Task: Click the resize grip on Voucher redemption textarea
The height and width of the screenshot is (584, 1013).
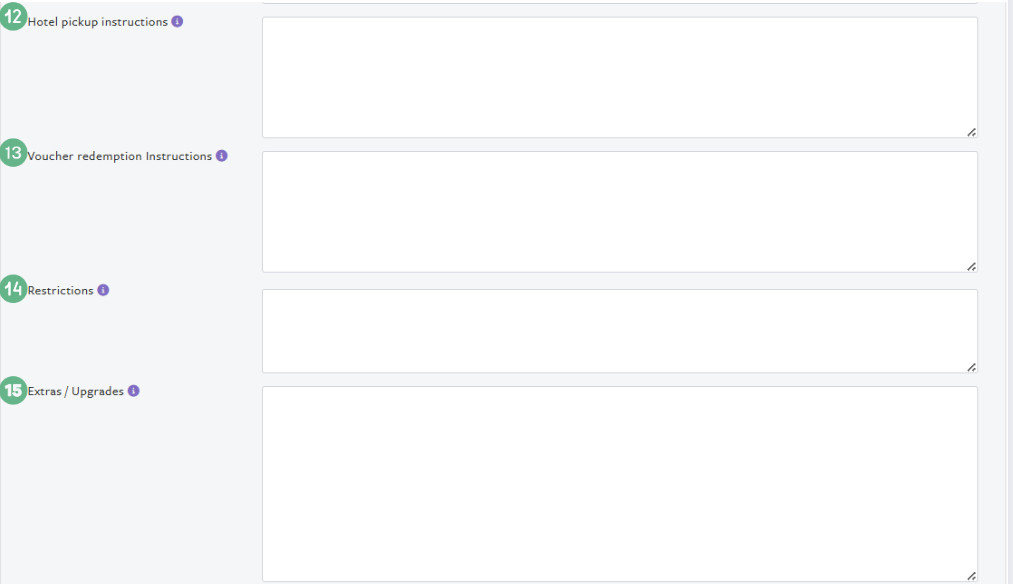Action: tap(972, 267)
